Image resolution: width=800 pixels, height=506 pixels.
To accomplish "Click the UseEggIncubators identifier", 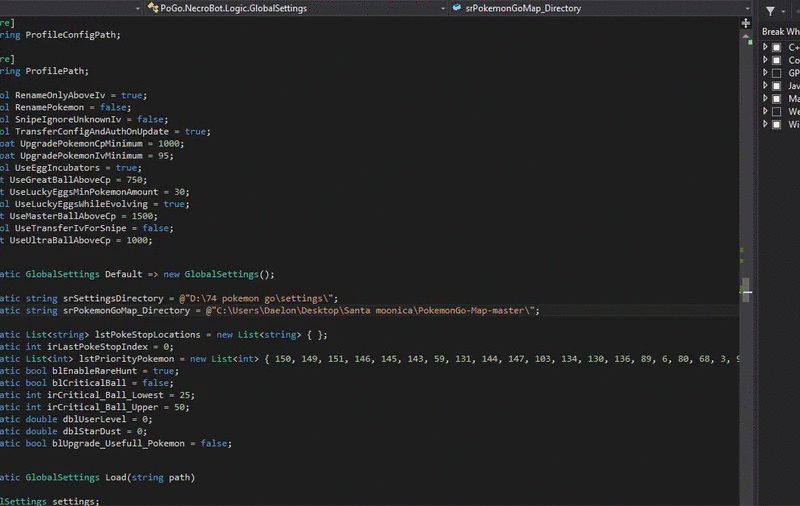I will (57, 168).
